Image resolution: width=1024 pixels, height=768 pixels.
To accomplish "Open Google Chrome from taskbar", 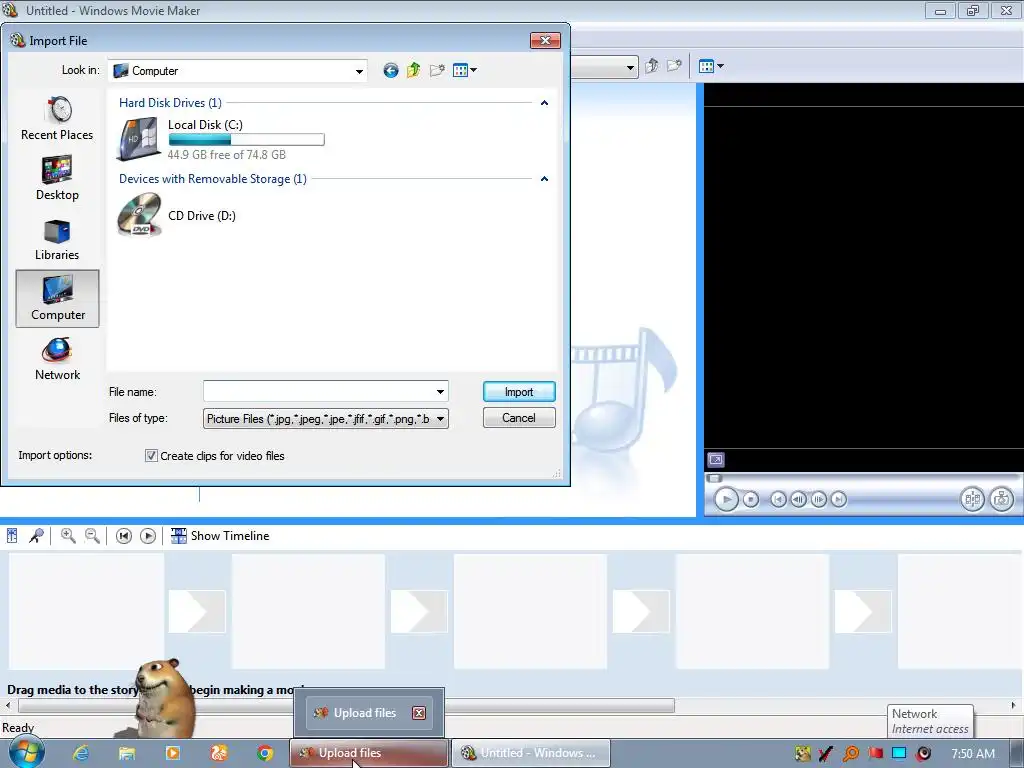I will [264, 753].
